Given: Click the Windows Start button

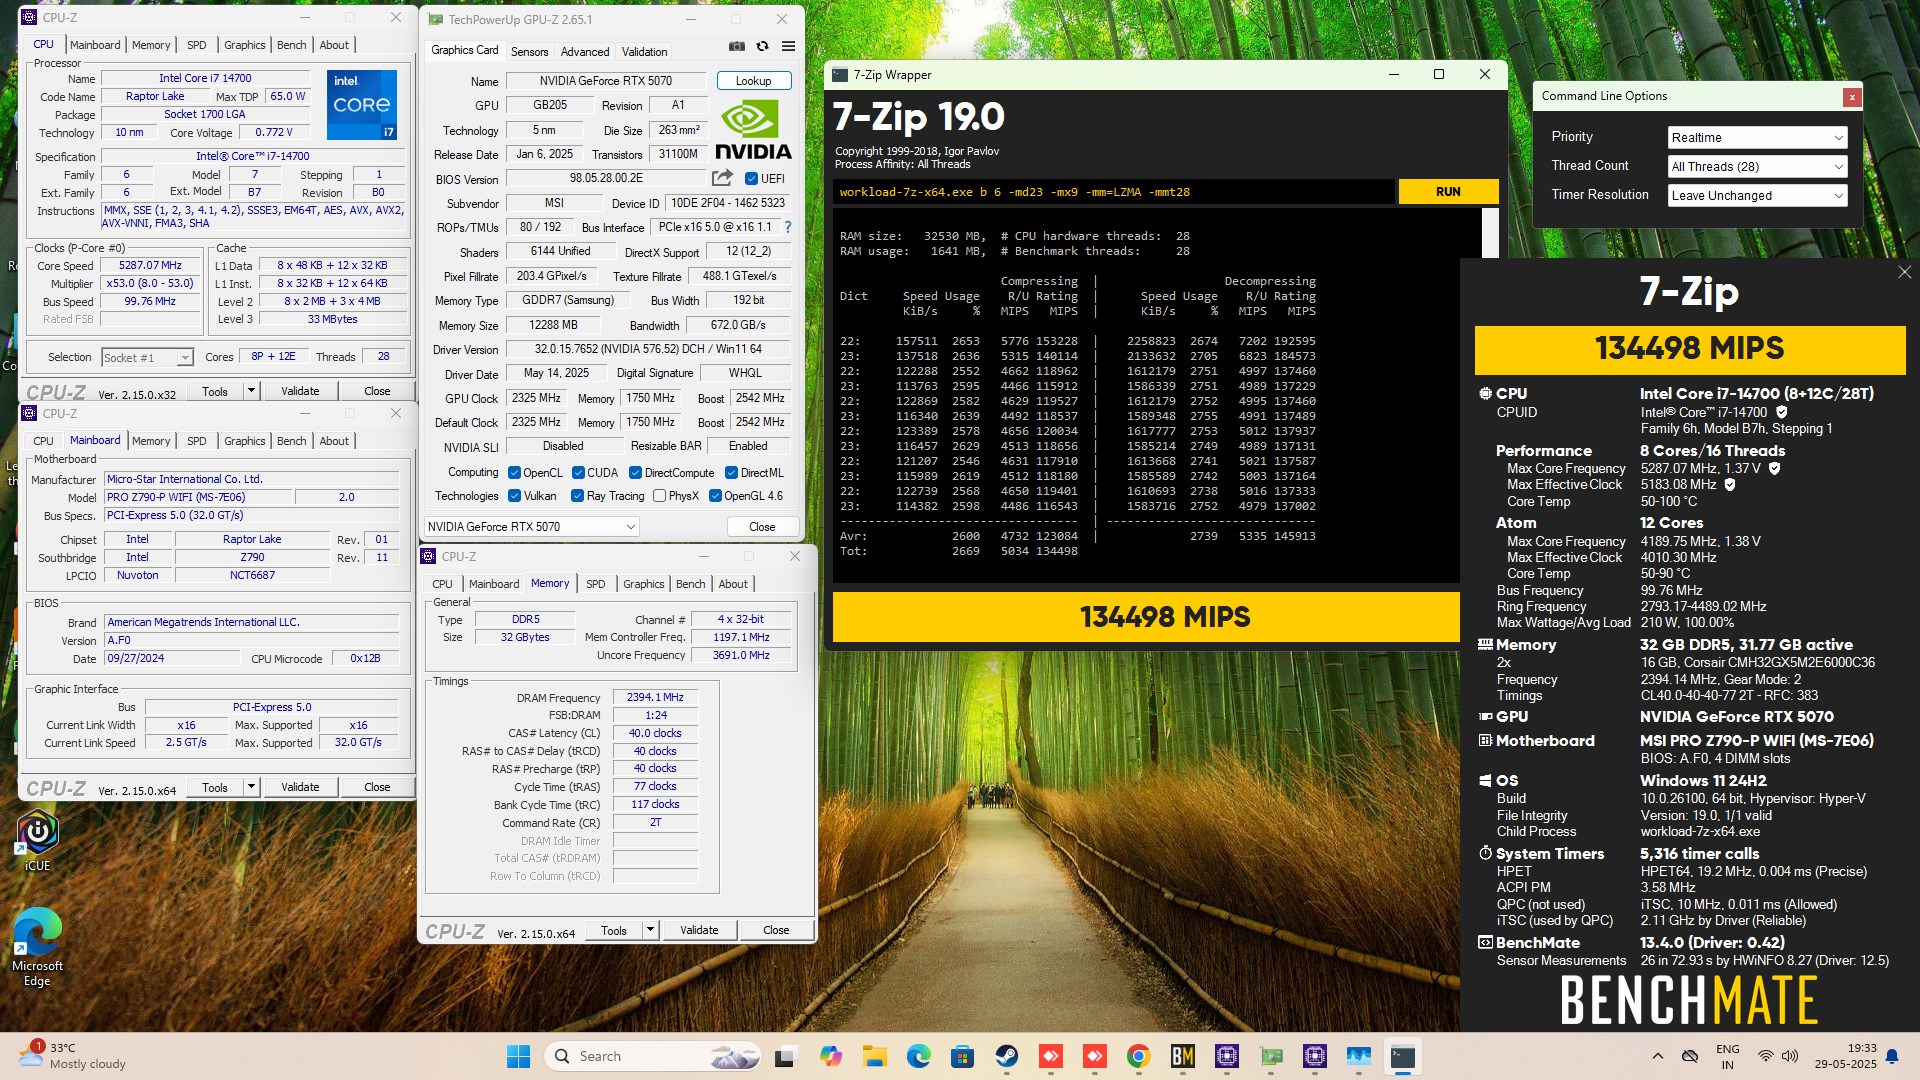Looking at the screenshot, I should coord(518,1056).
